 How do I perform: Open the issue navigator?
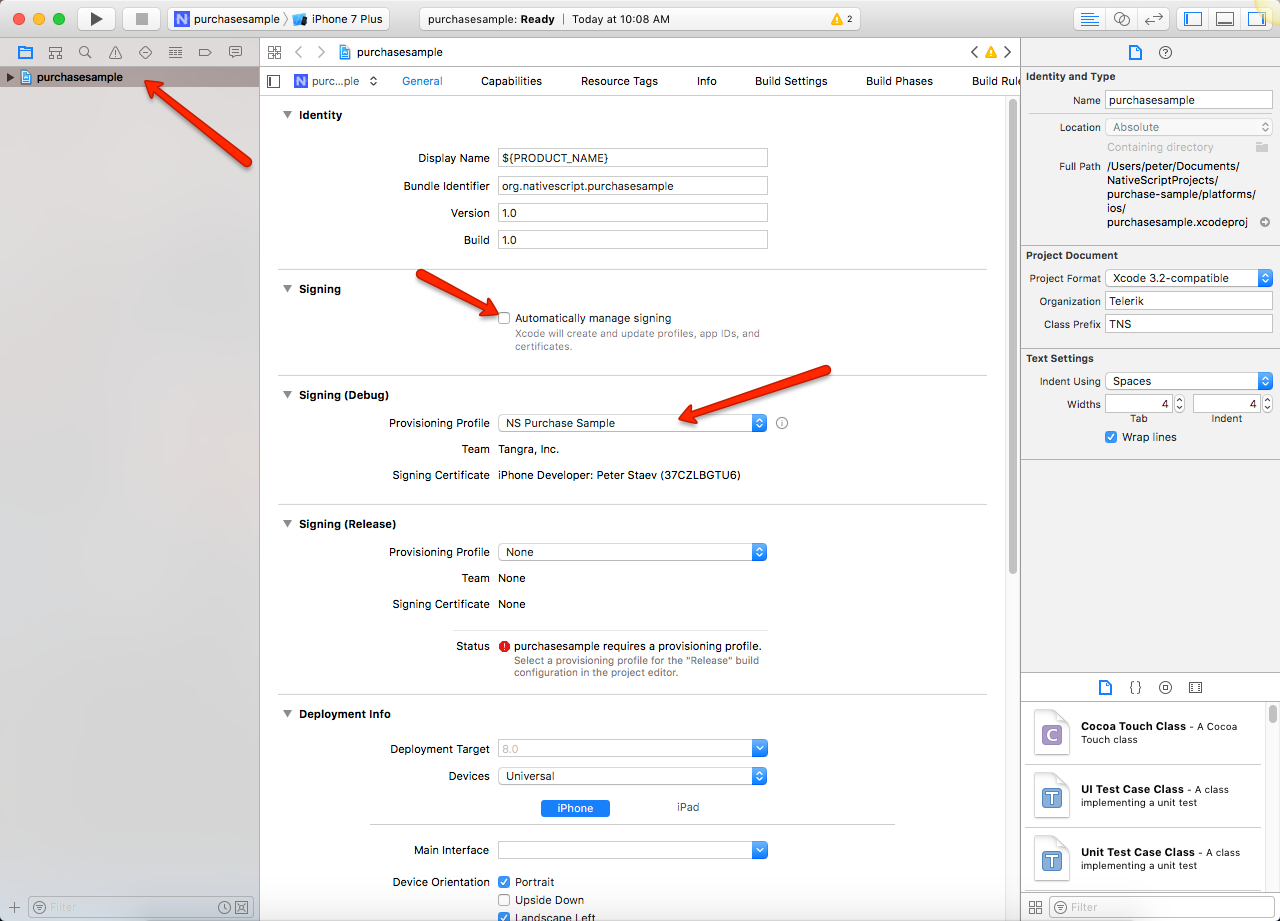tap(115, 52)
